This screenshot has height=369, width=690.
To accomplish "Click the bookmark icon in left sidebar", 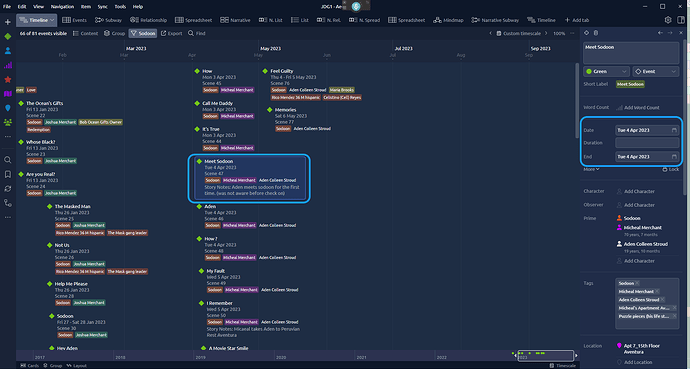I will coord(7,174).
